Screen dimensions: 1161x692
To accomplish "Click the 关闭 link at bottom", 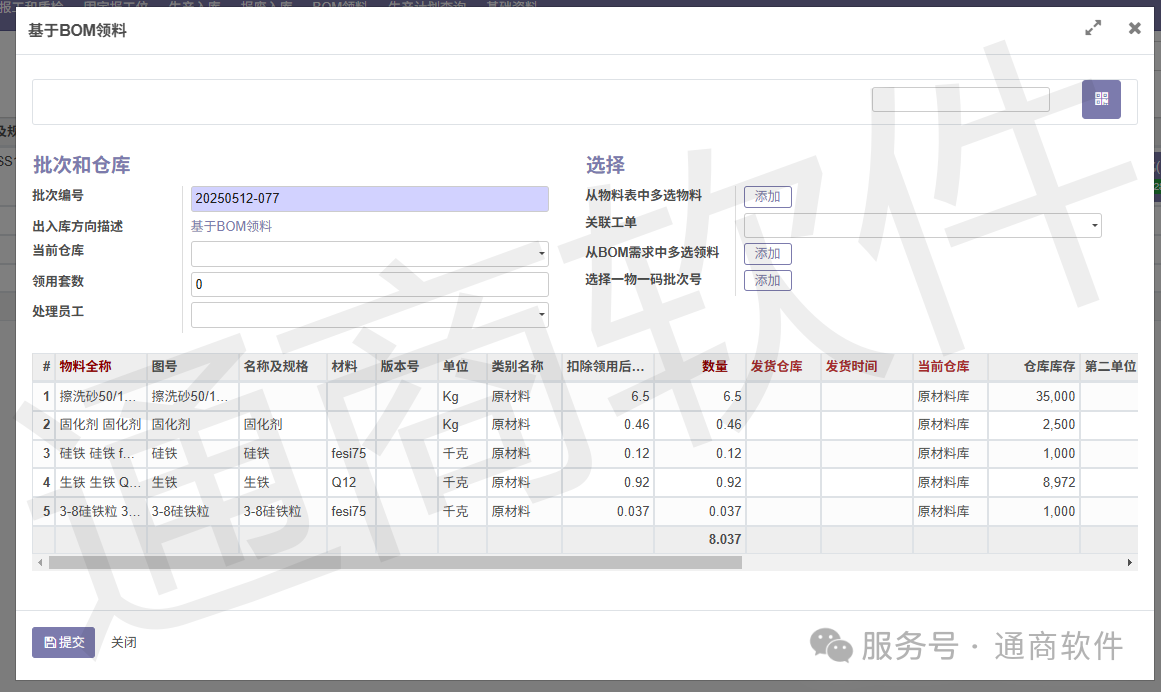I will pyautogui.click(x=124, y=642).
